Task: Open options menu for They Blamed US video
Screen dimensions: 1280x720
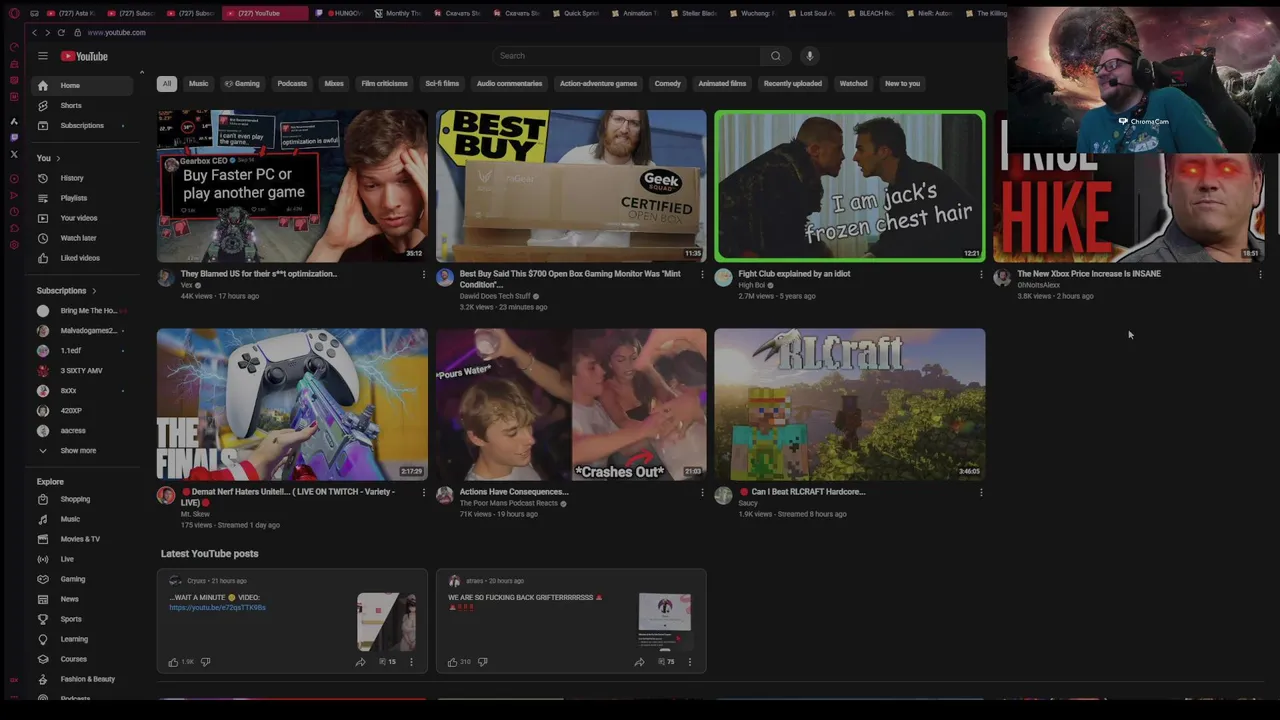Action: 423,275
